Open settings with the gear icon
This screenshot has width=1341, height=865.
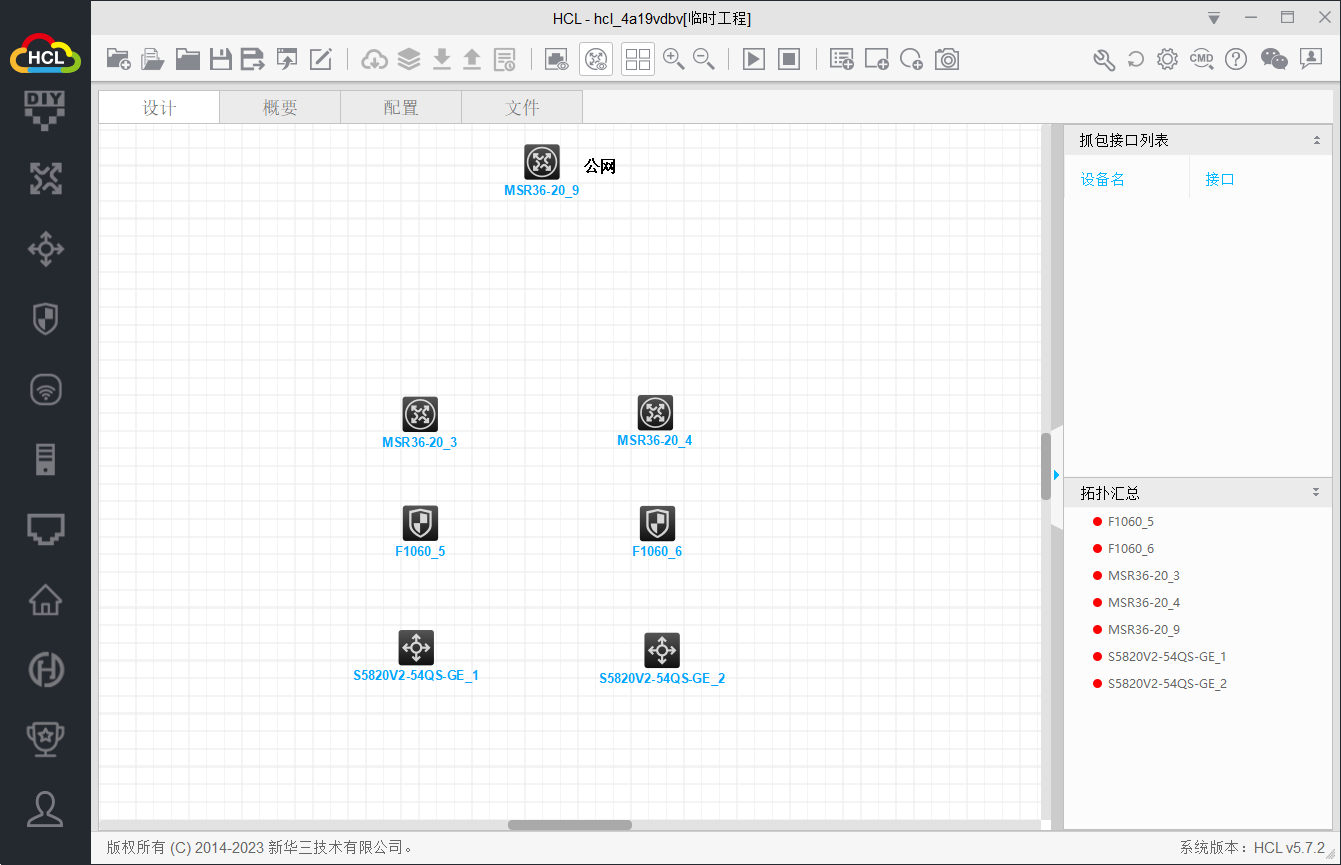[1167, 59]
